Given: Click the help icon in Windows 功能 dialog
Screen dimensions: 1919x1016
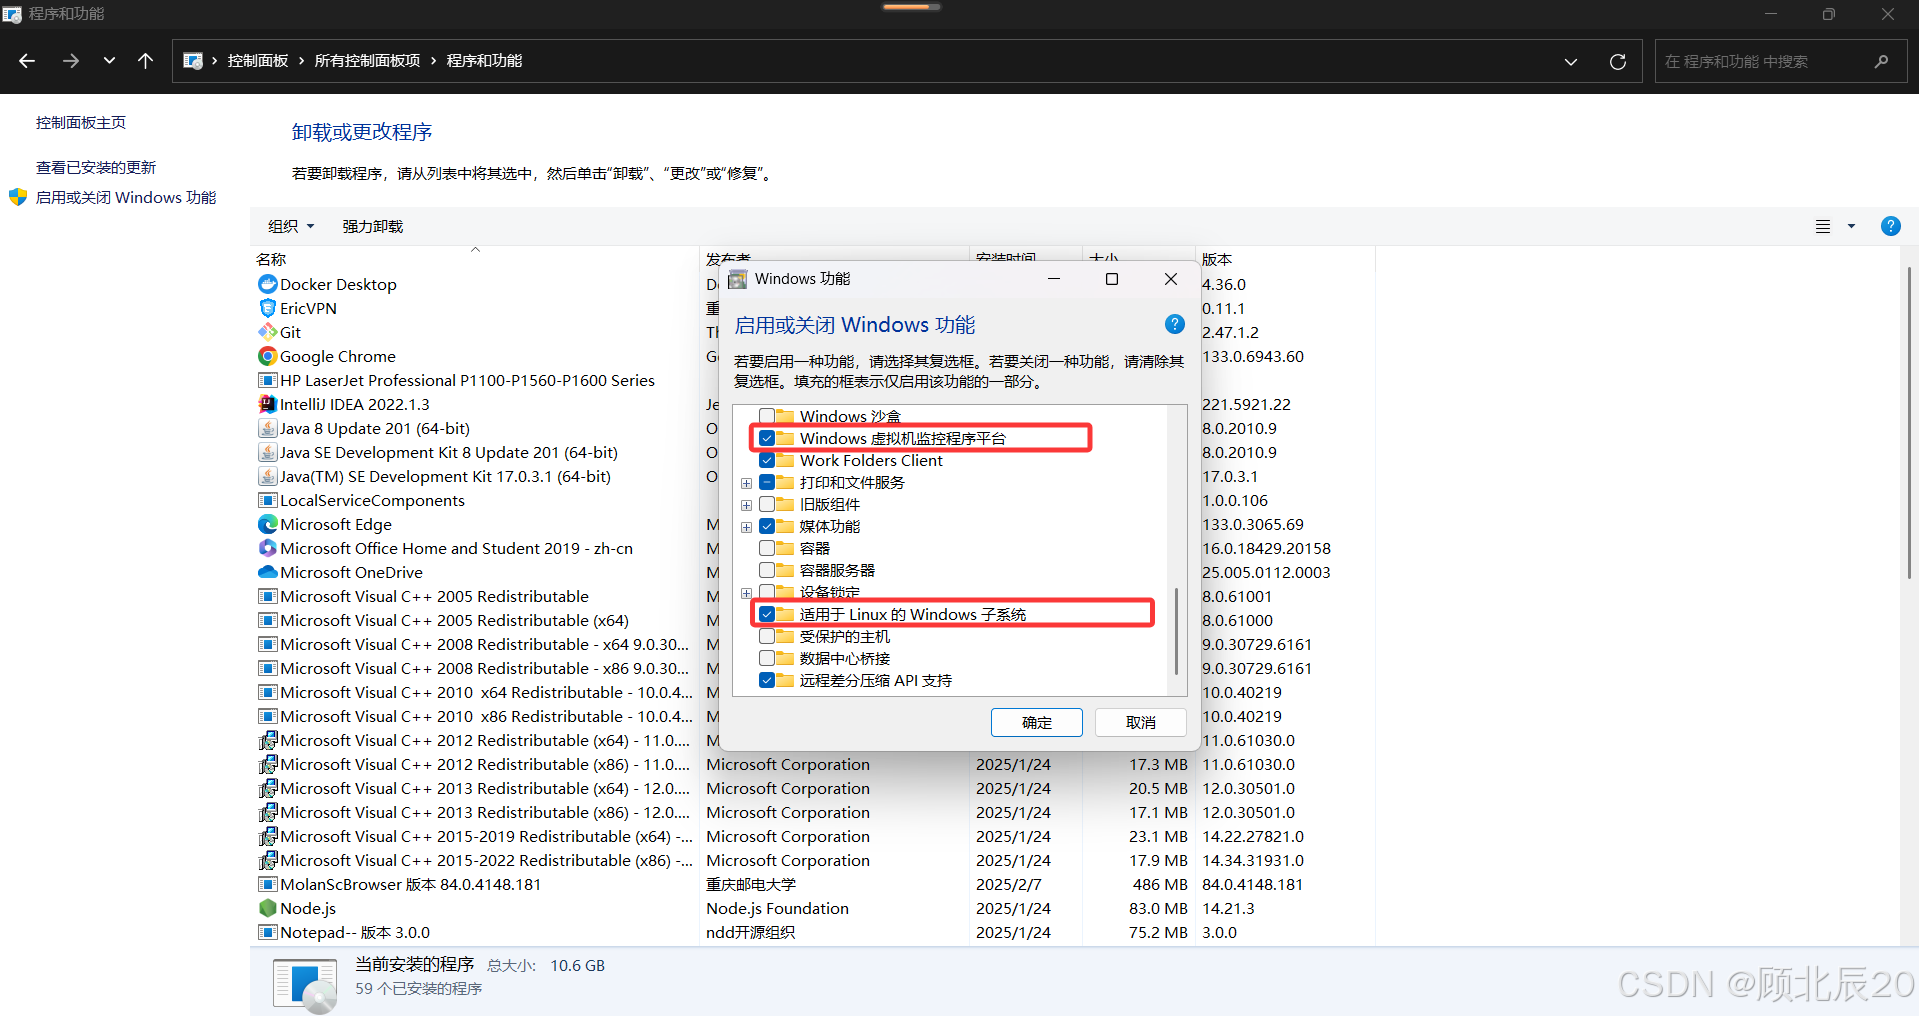Looking at the screenshot, I should click(x=1175, y=324).
